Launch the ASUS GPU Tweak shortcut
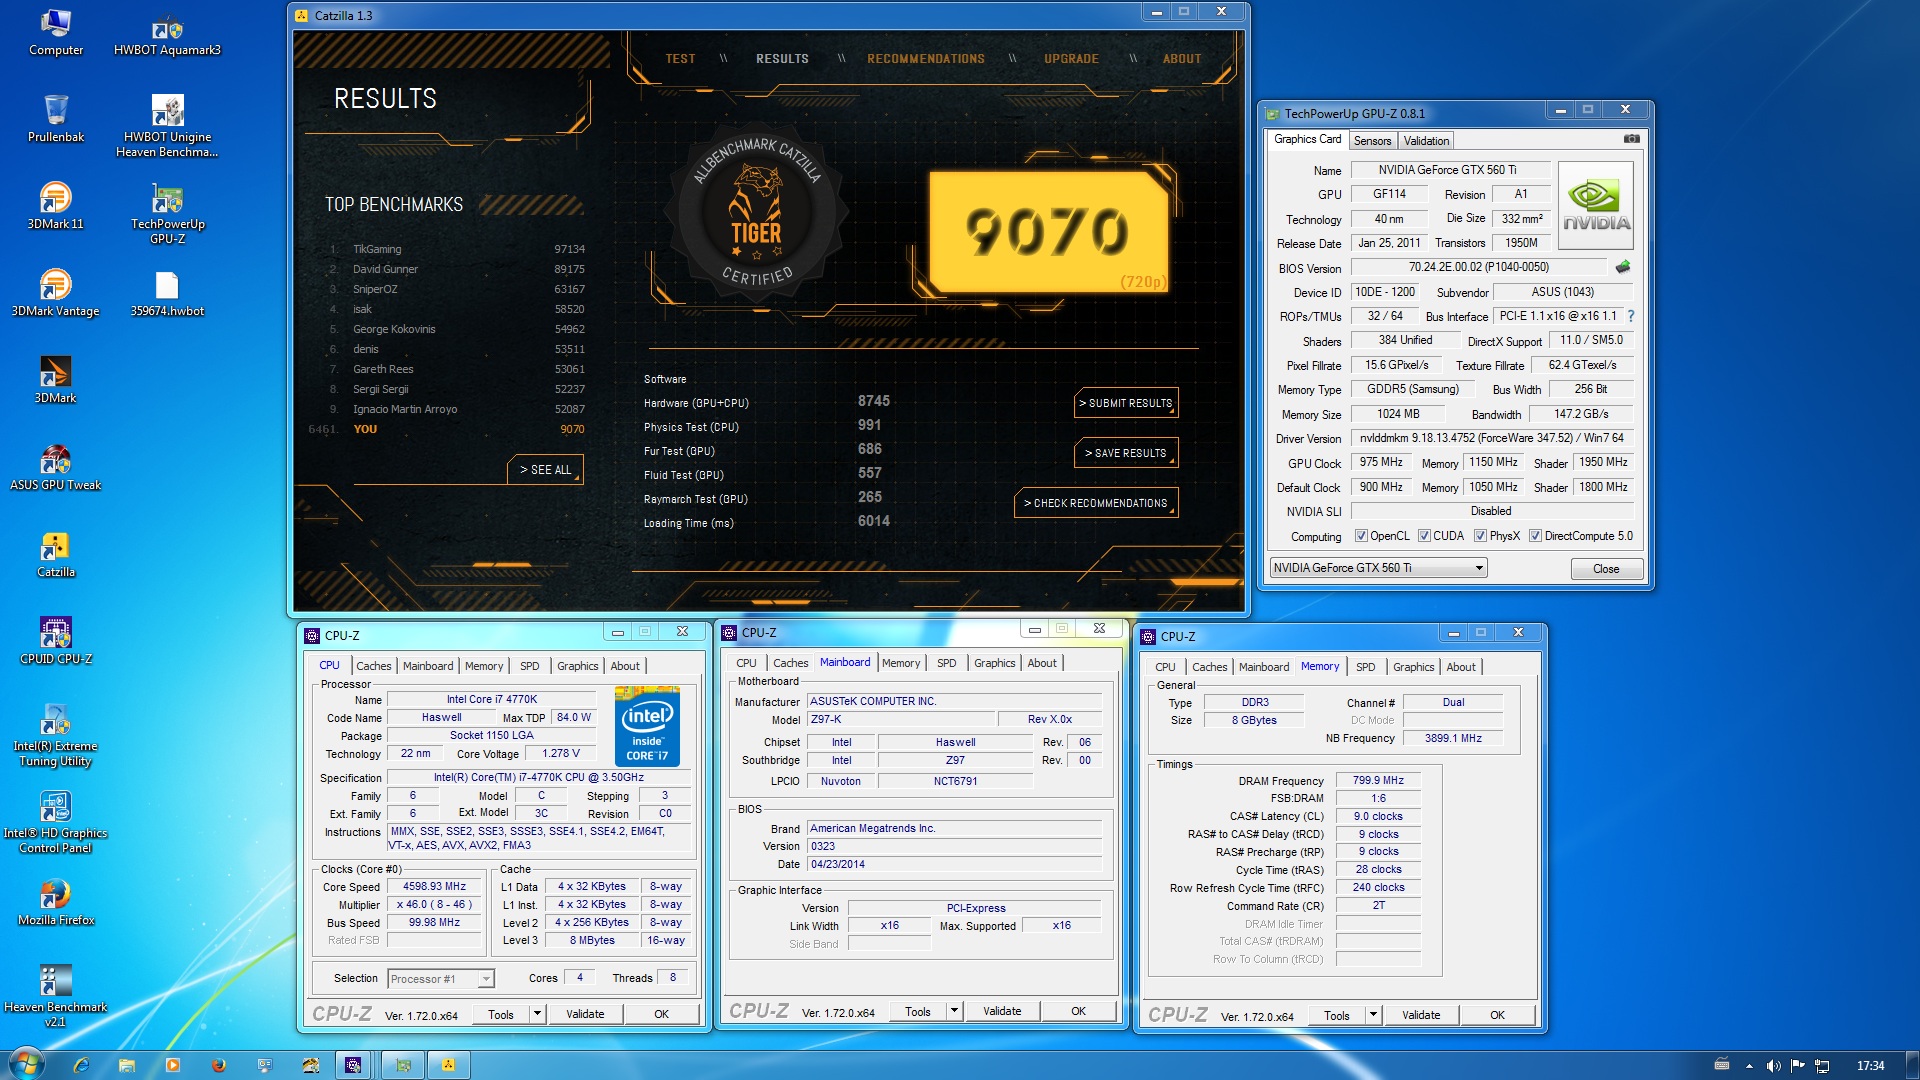Image resolution: width=1920 pixels, height=1080 pixels. (x=56, y=467)
